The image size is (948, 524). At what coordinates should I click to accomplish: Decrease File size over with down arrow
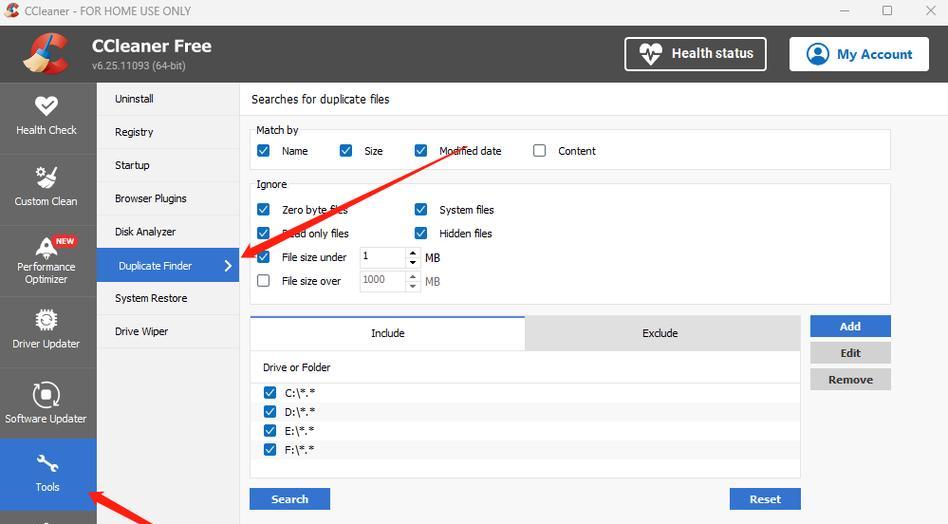coord(413,286)
